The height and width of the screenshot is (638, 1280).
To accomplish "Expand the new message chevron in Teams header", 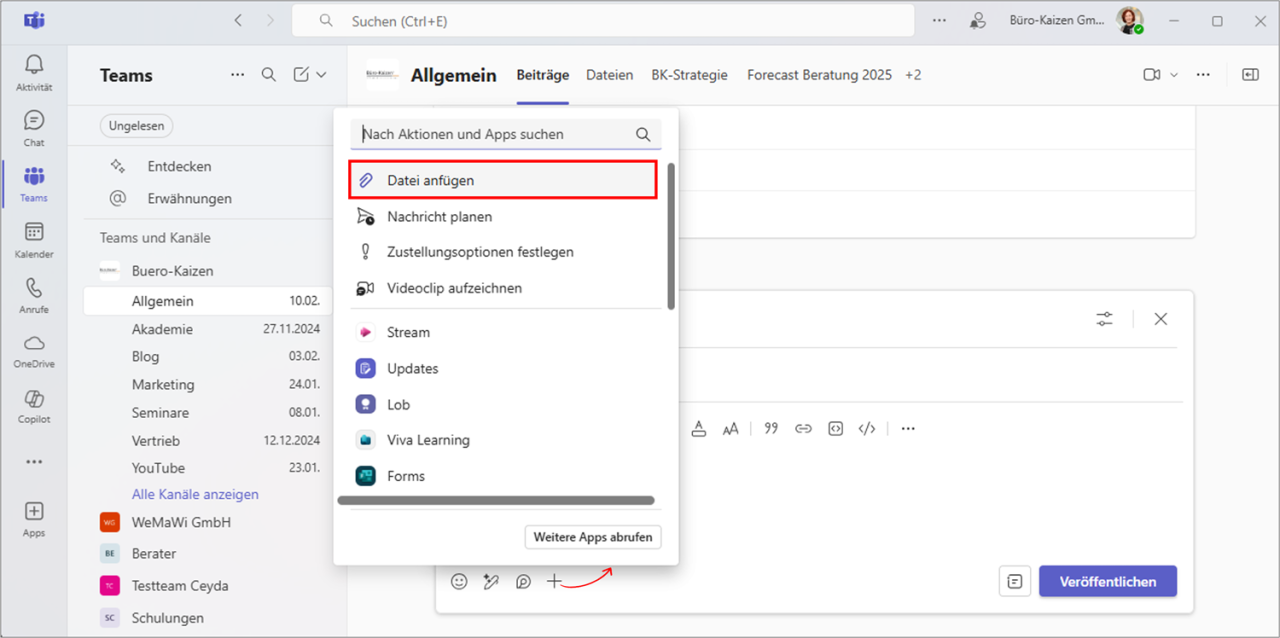I will coord(320,74).
